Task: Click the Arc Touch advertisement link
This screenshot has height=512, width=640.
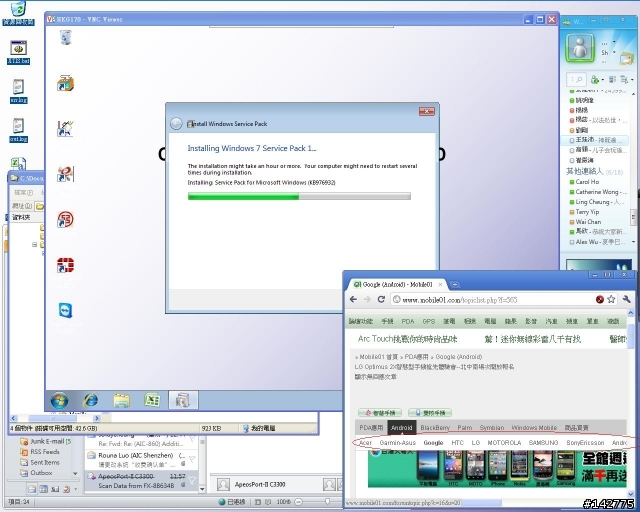Action: pyautogui.click(x=407, y=339)
